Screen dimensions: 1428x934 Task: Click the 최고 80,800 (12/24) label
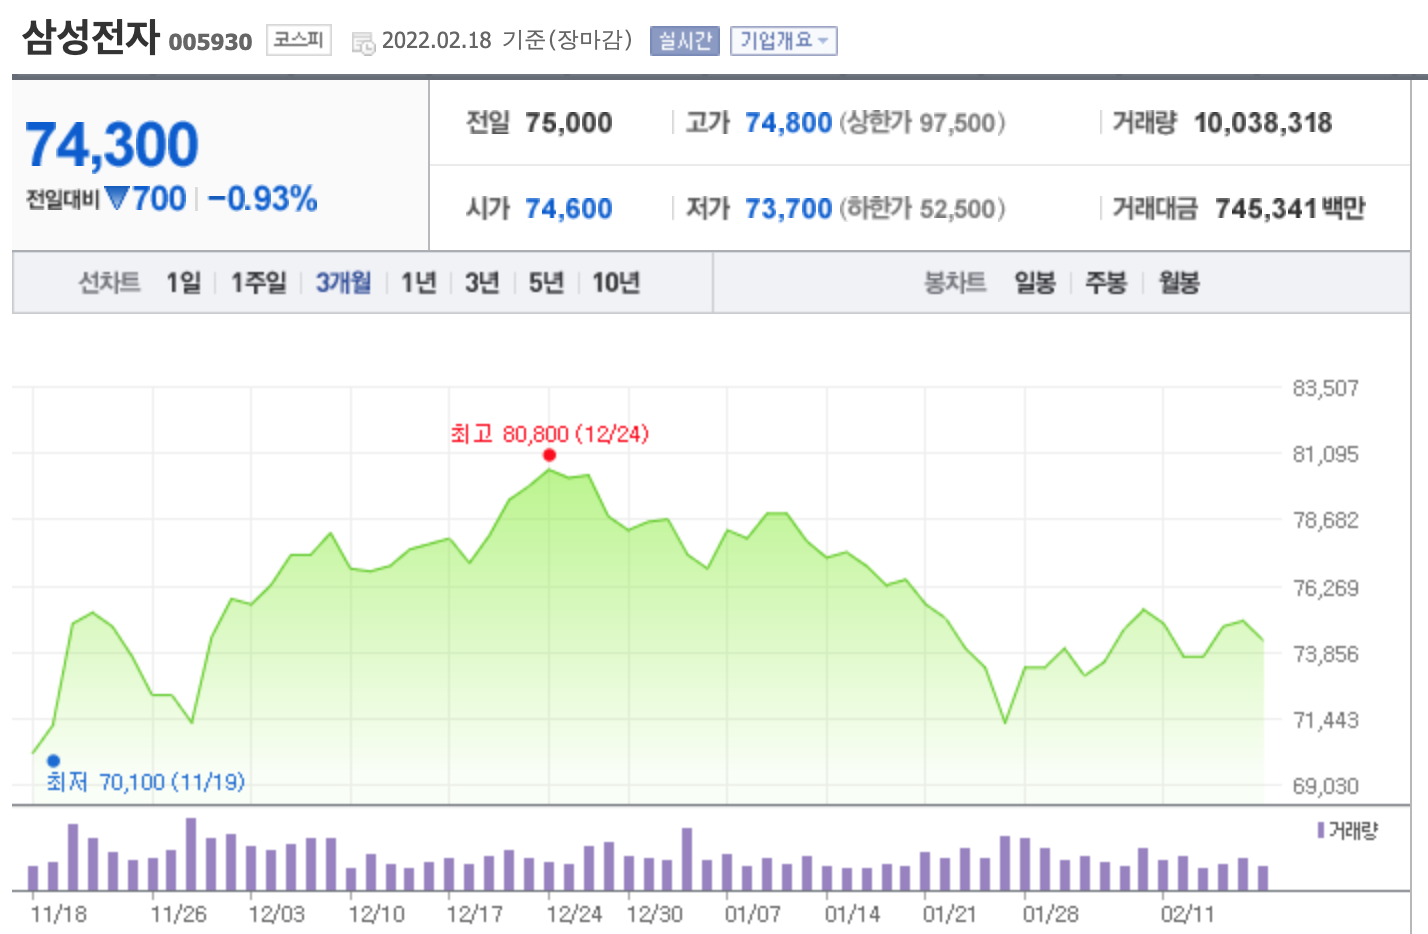coord(549,434)
